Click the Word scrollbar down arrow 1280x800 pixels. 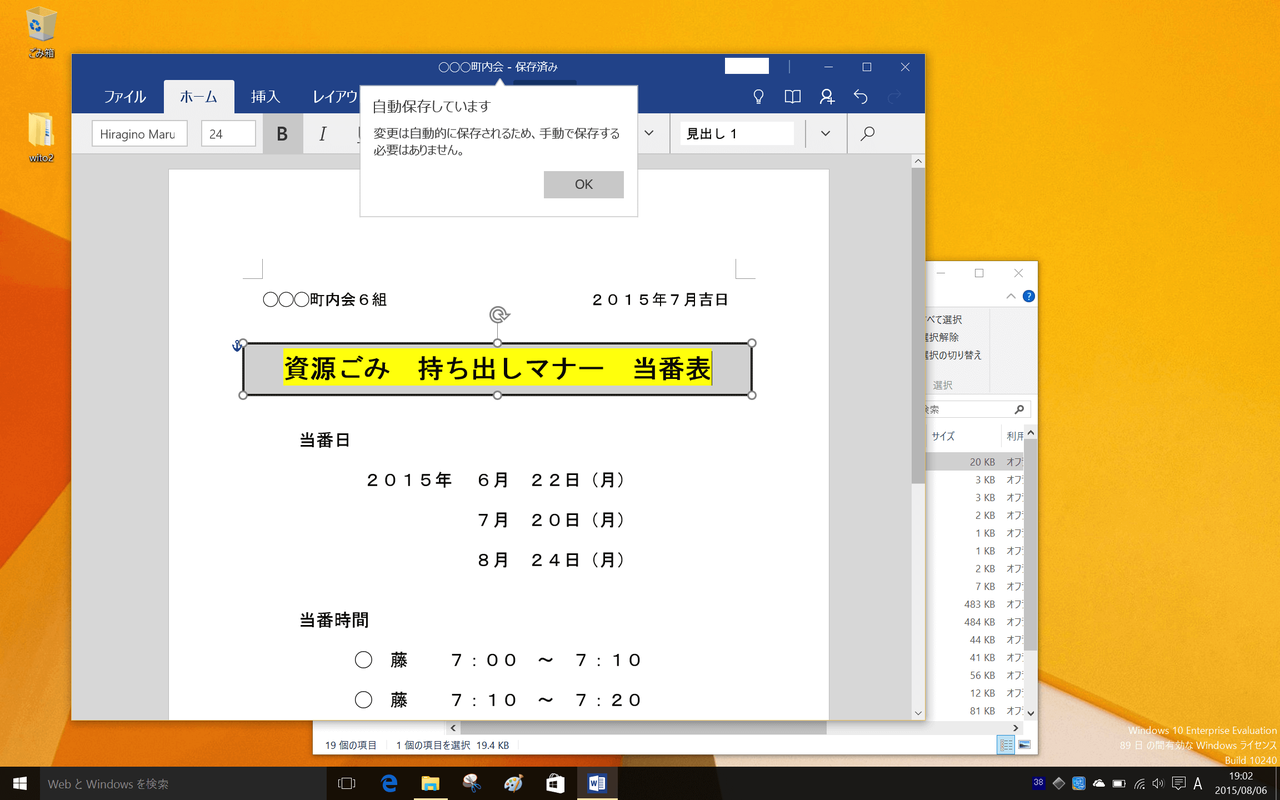918,713
